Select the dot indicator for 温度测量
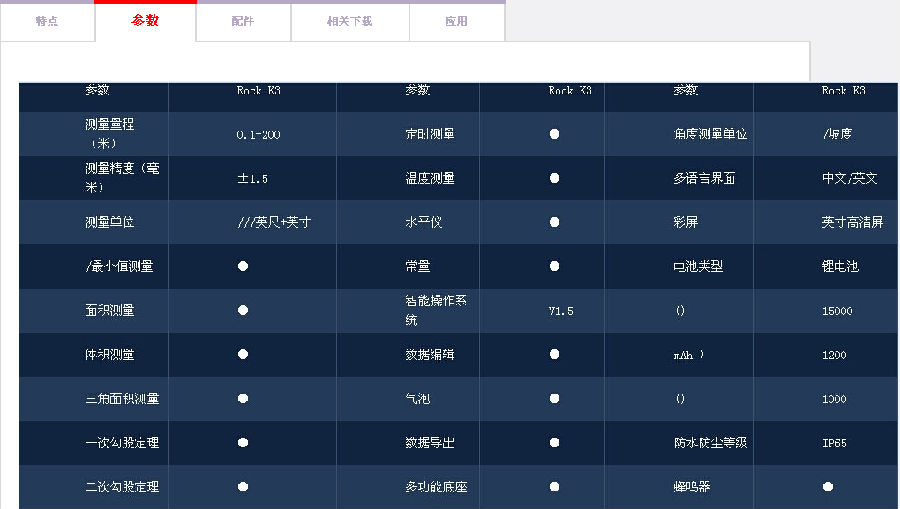This screenshot has height=509, width=900. tap(554, 179)
